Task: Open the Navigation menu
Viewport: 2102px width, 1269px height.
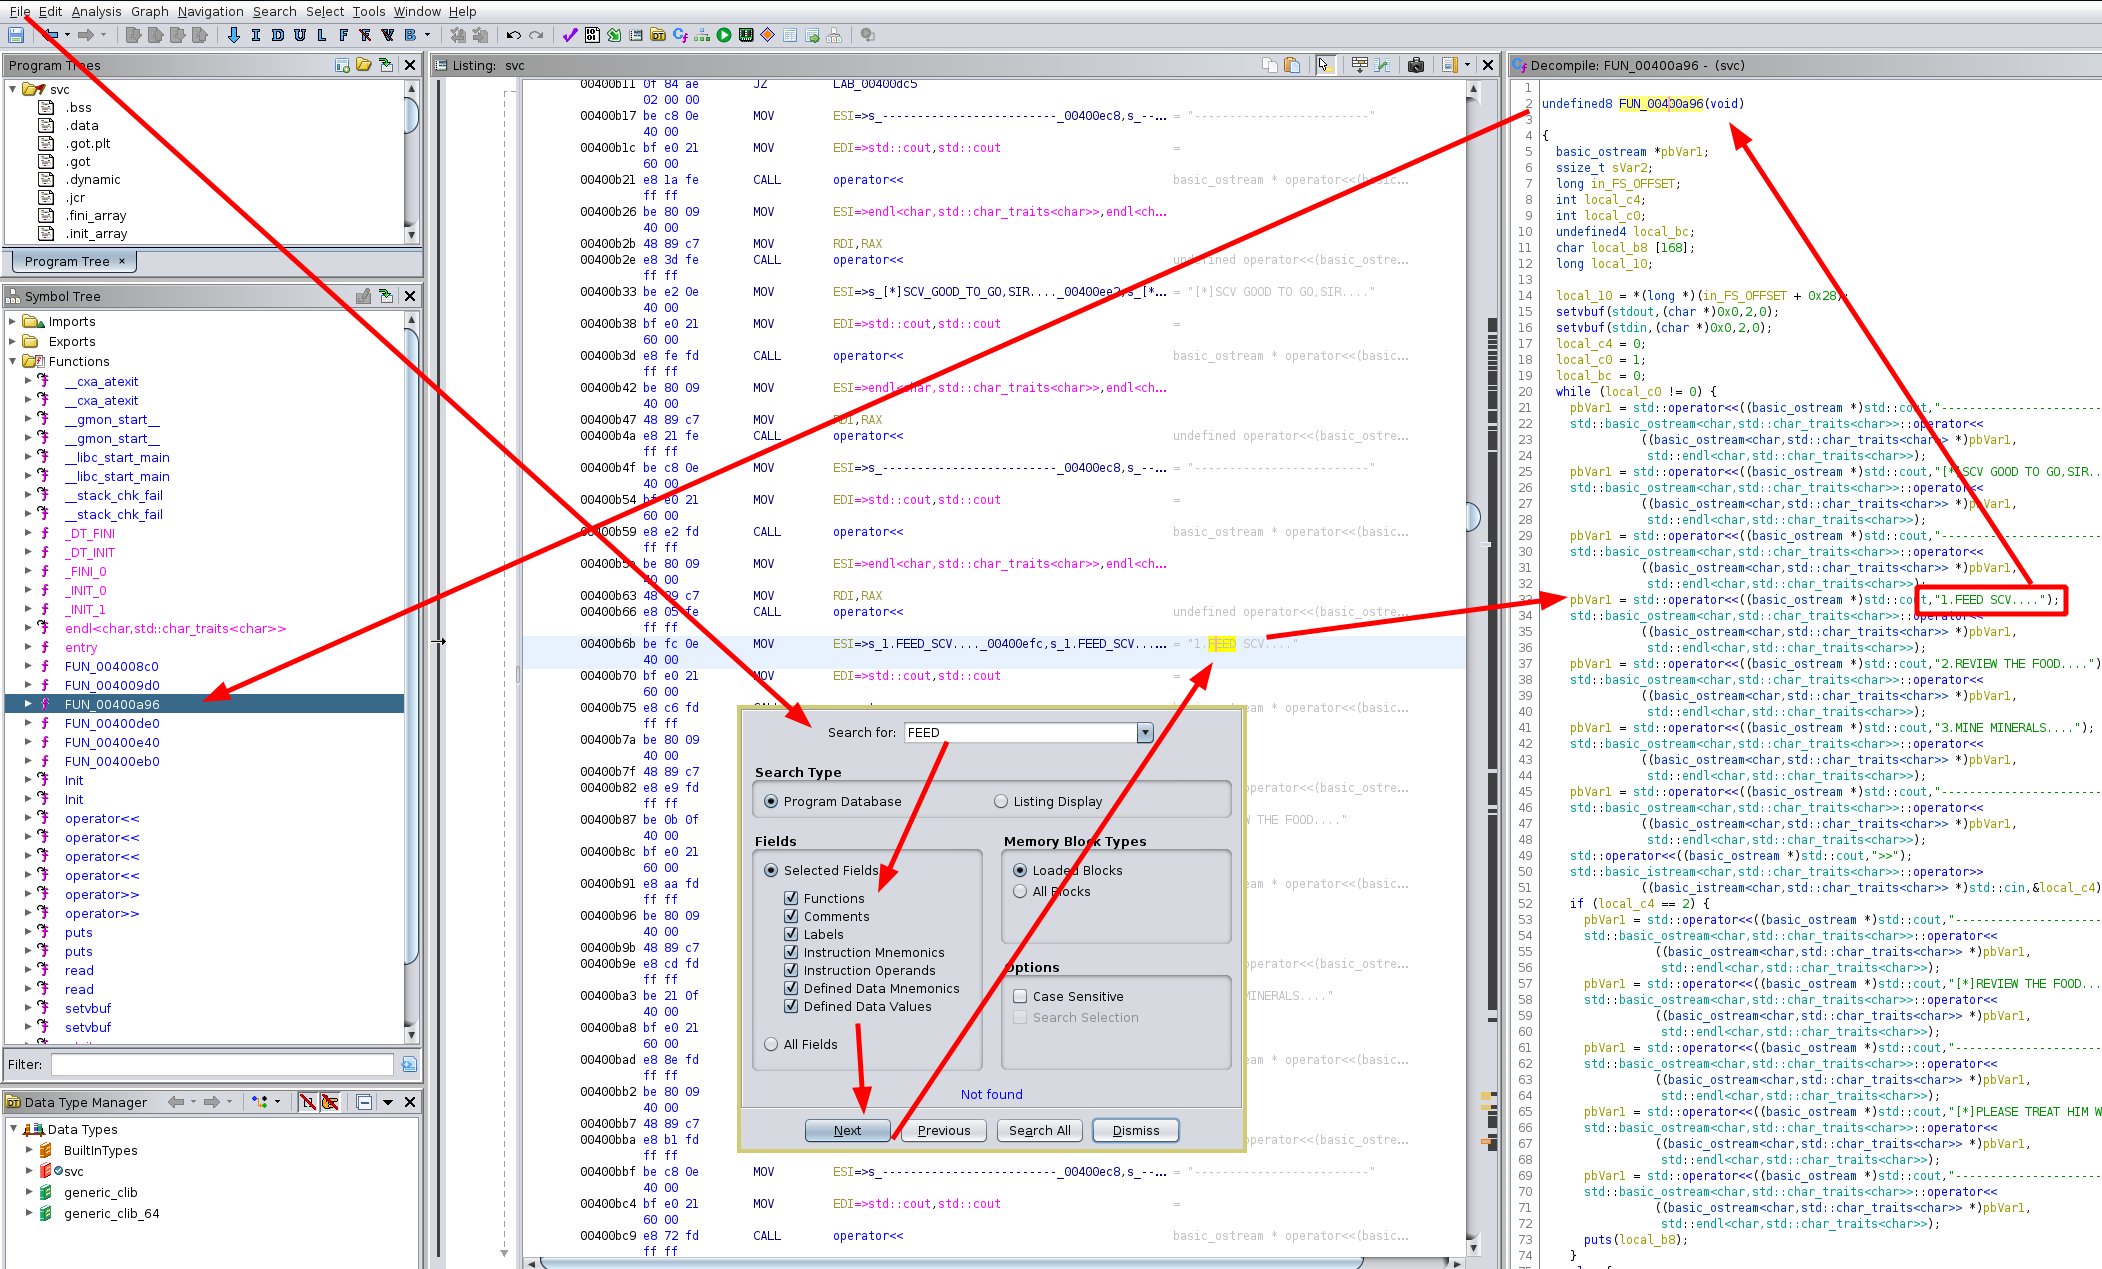Action: pyautogui.click(x=210, y=12)
